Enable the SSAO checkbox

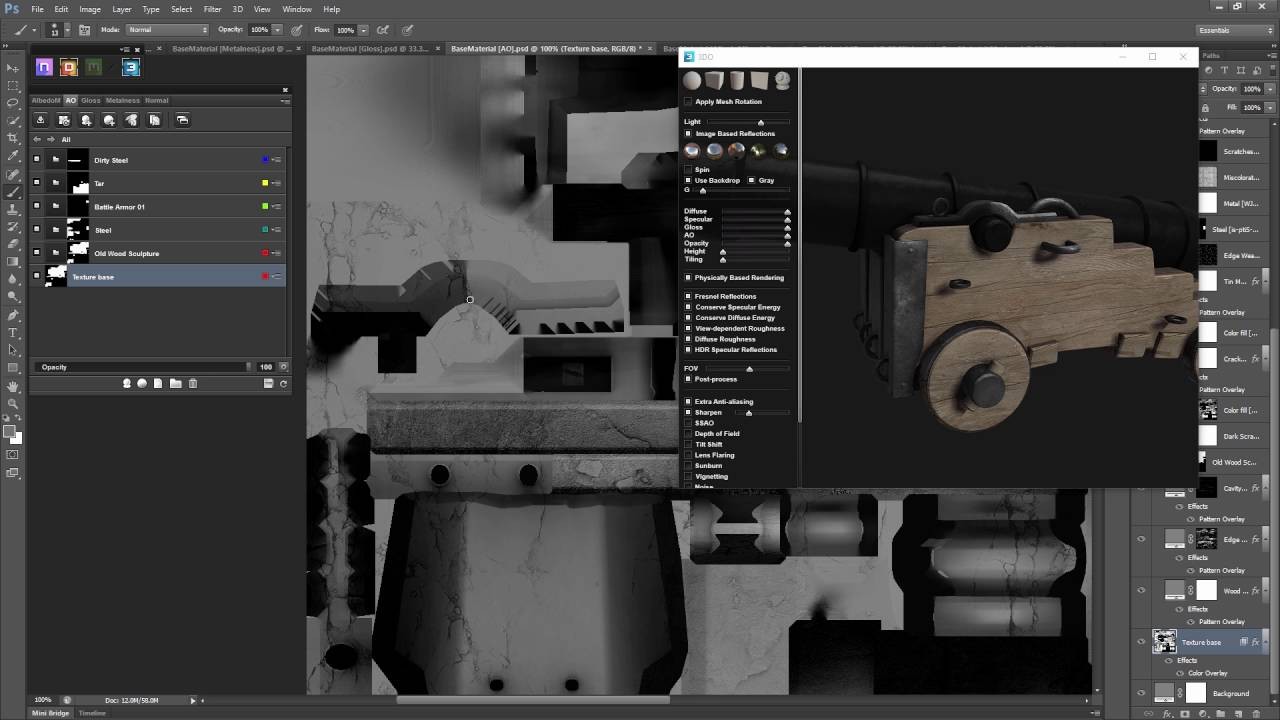pos(688,423)
